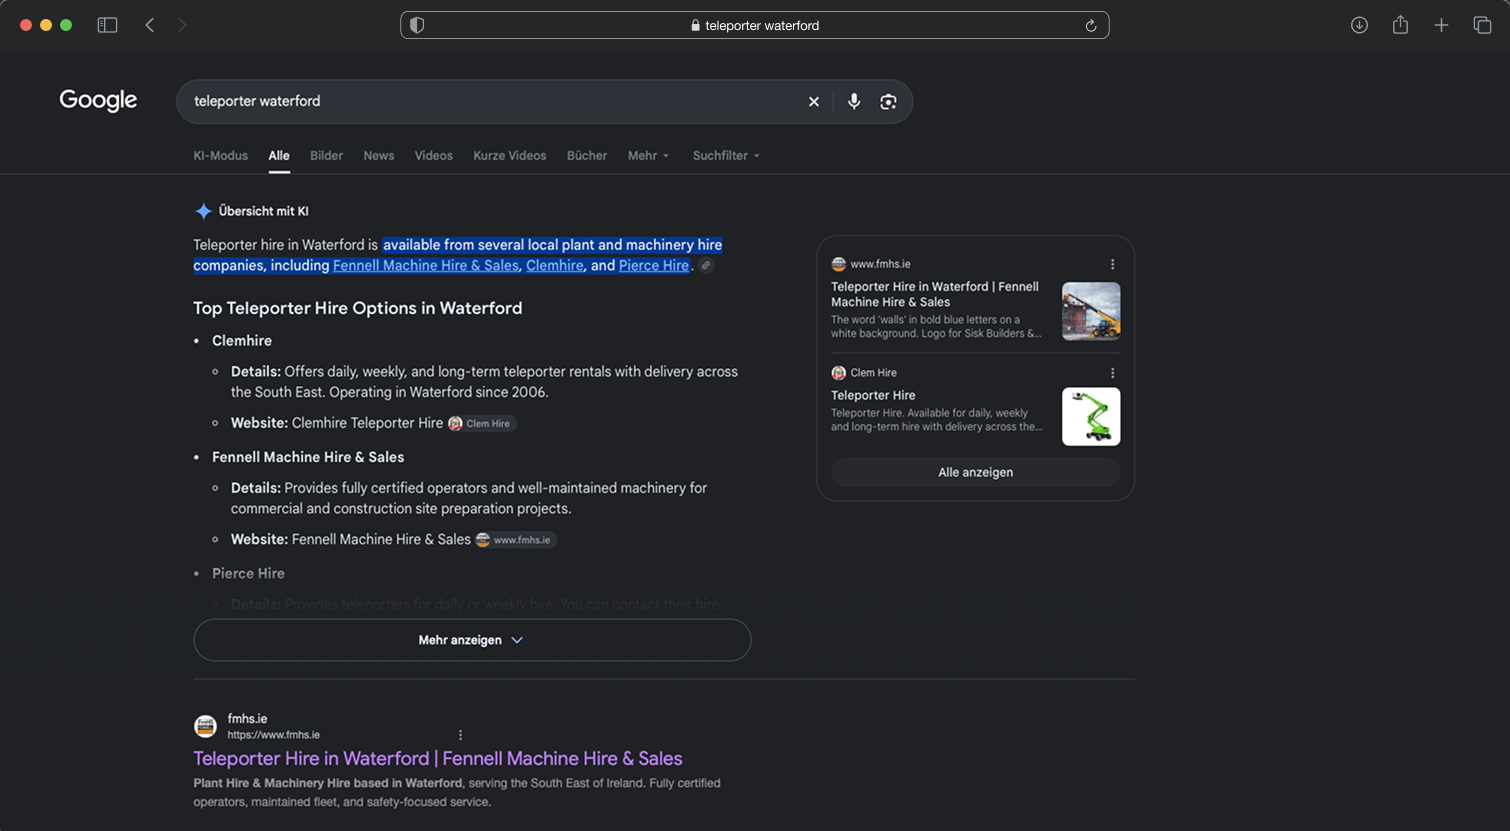Viewport: 1510px width, 831px height.
Task: Open more options for fmhs.ie search result
Action: coord(460,735)
